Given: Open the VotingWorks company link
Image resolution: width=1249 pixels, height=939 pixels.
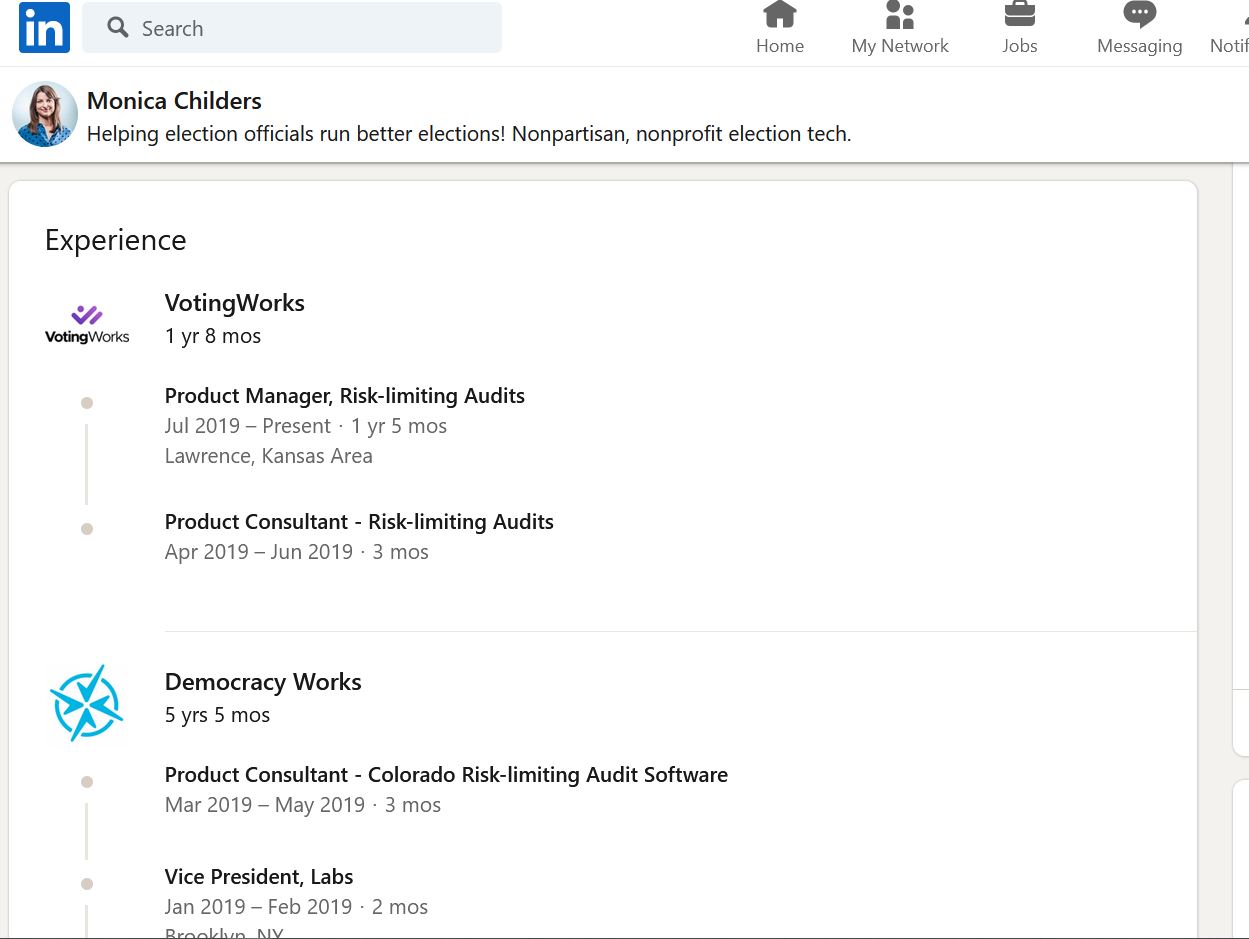Looking at the screenshot, I should 235,303.
